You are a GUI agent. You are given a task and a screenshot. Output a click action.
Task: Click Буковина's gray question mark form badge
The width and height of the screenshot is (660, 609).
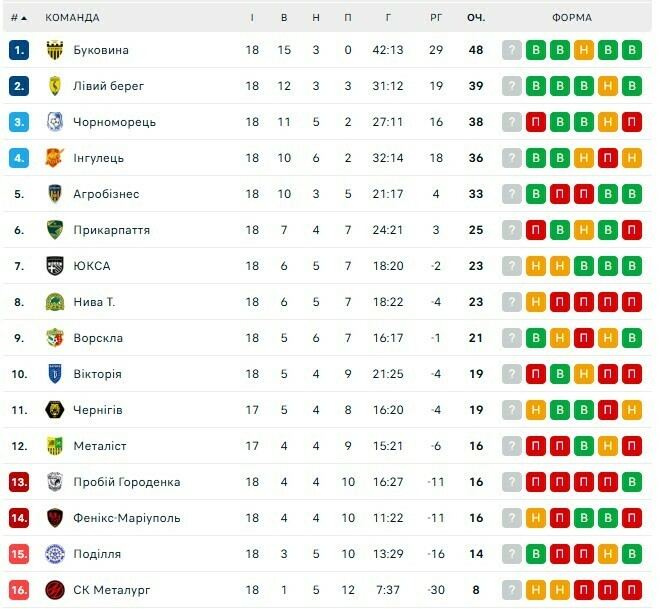[x=512, y=50]
